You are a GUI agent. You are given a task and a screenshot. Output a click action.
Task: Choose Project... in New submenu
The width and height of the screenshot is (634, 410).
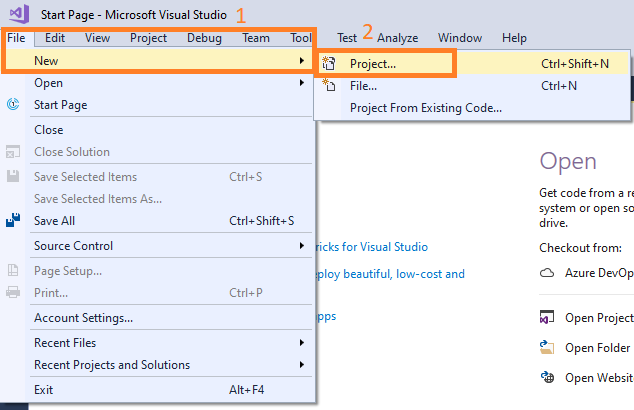pos(472,63)
